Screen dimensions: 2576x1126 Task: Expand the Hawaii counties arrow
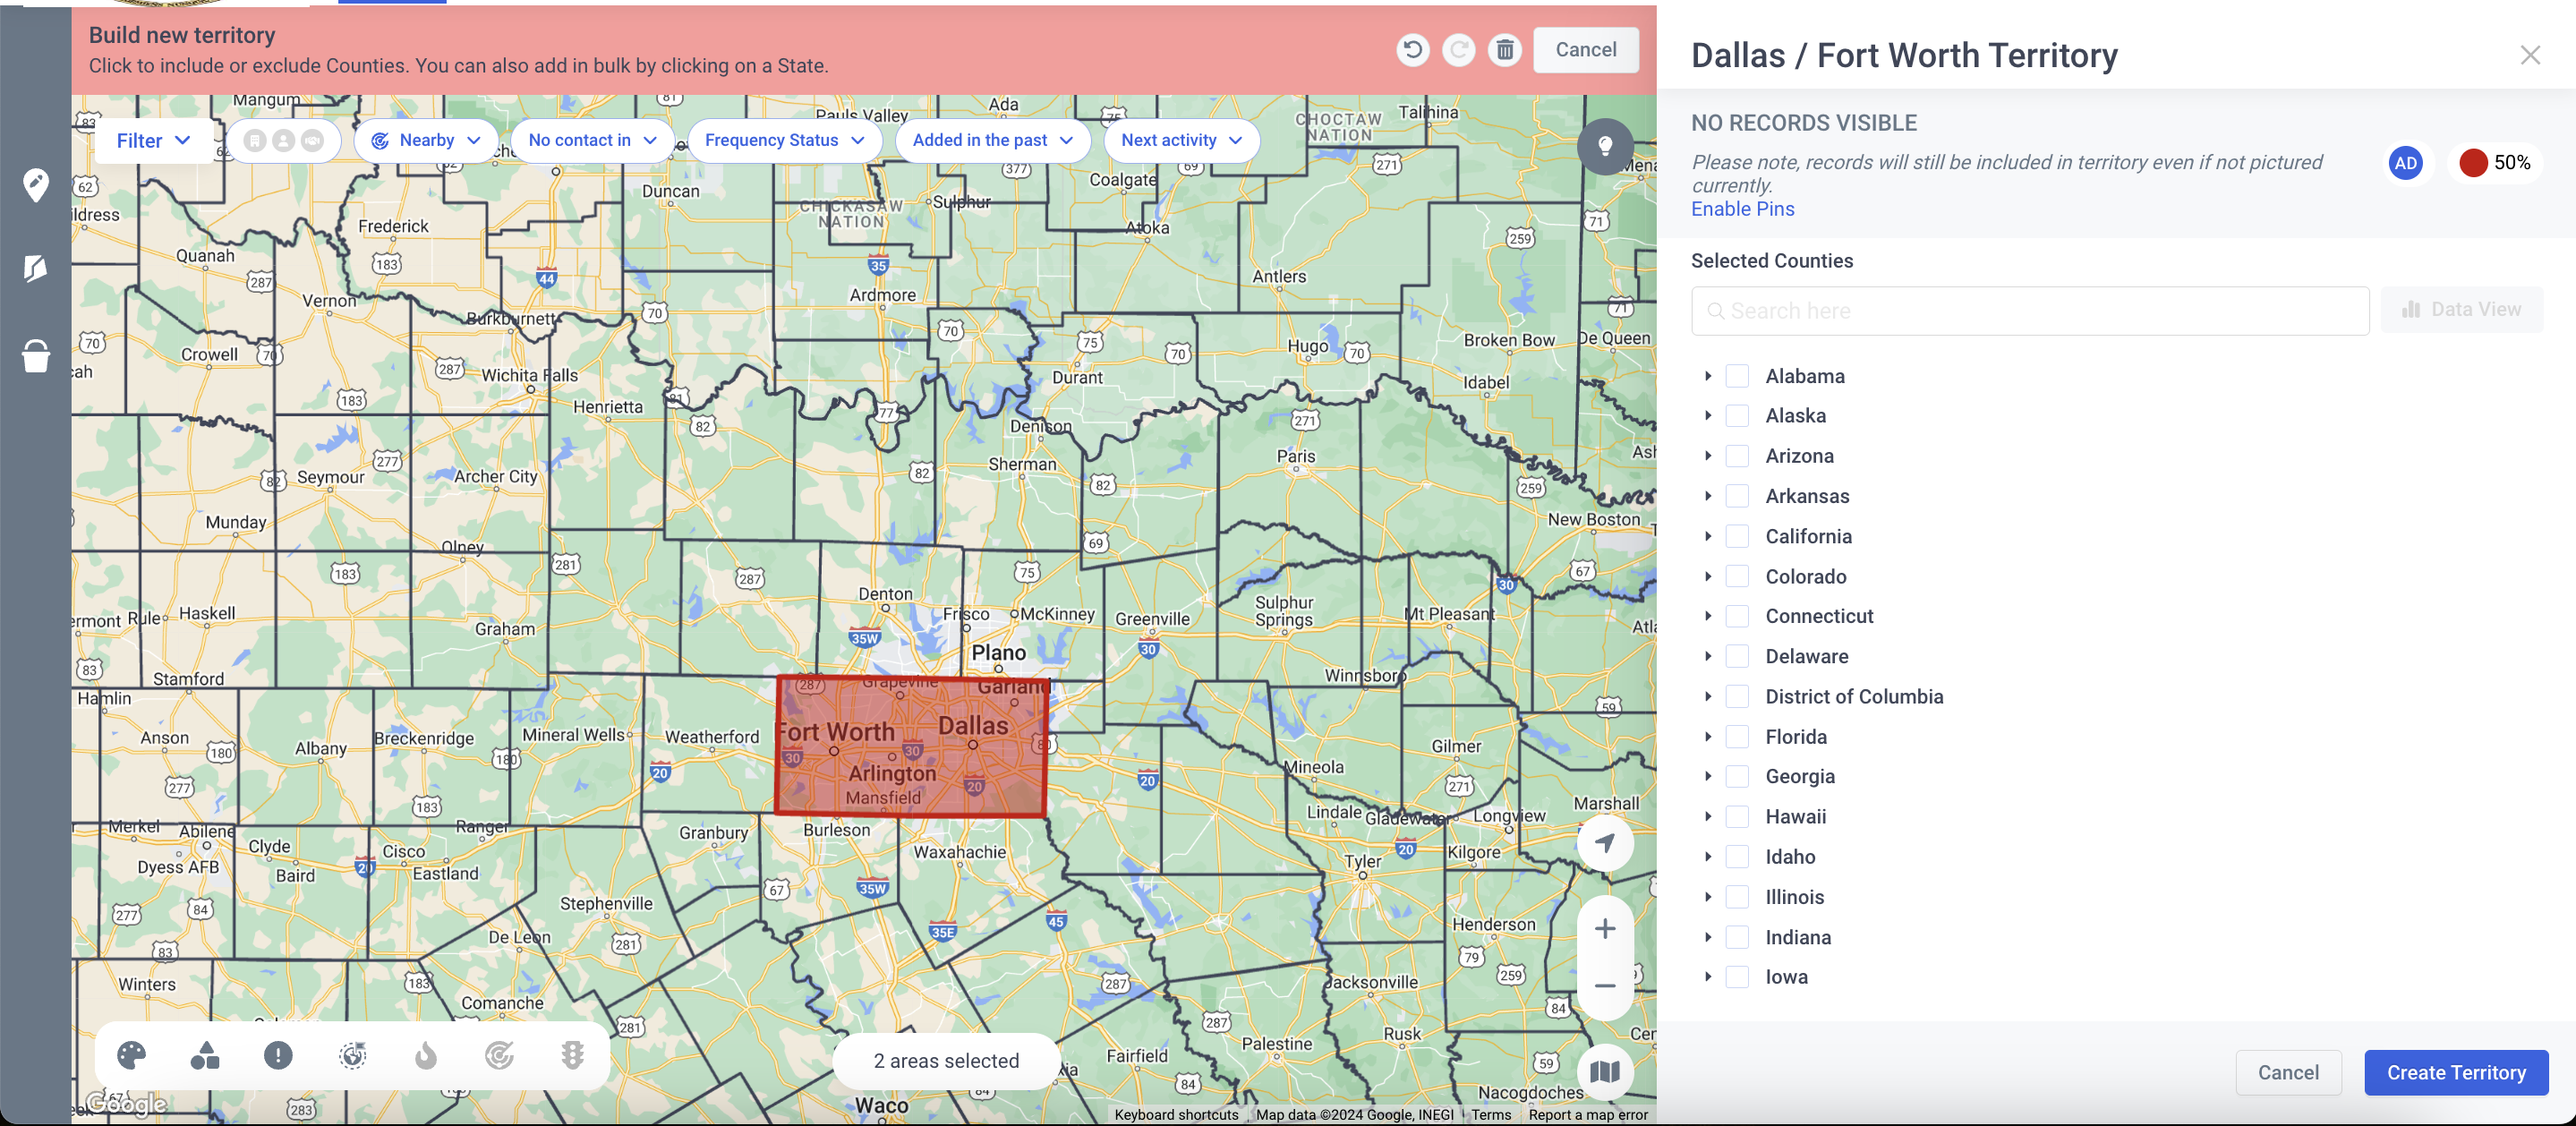pos(1708,817)
